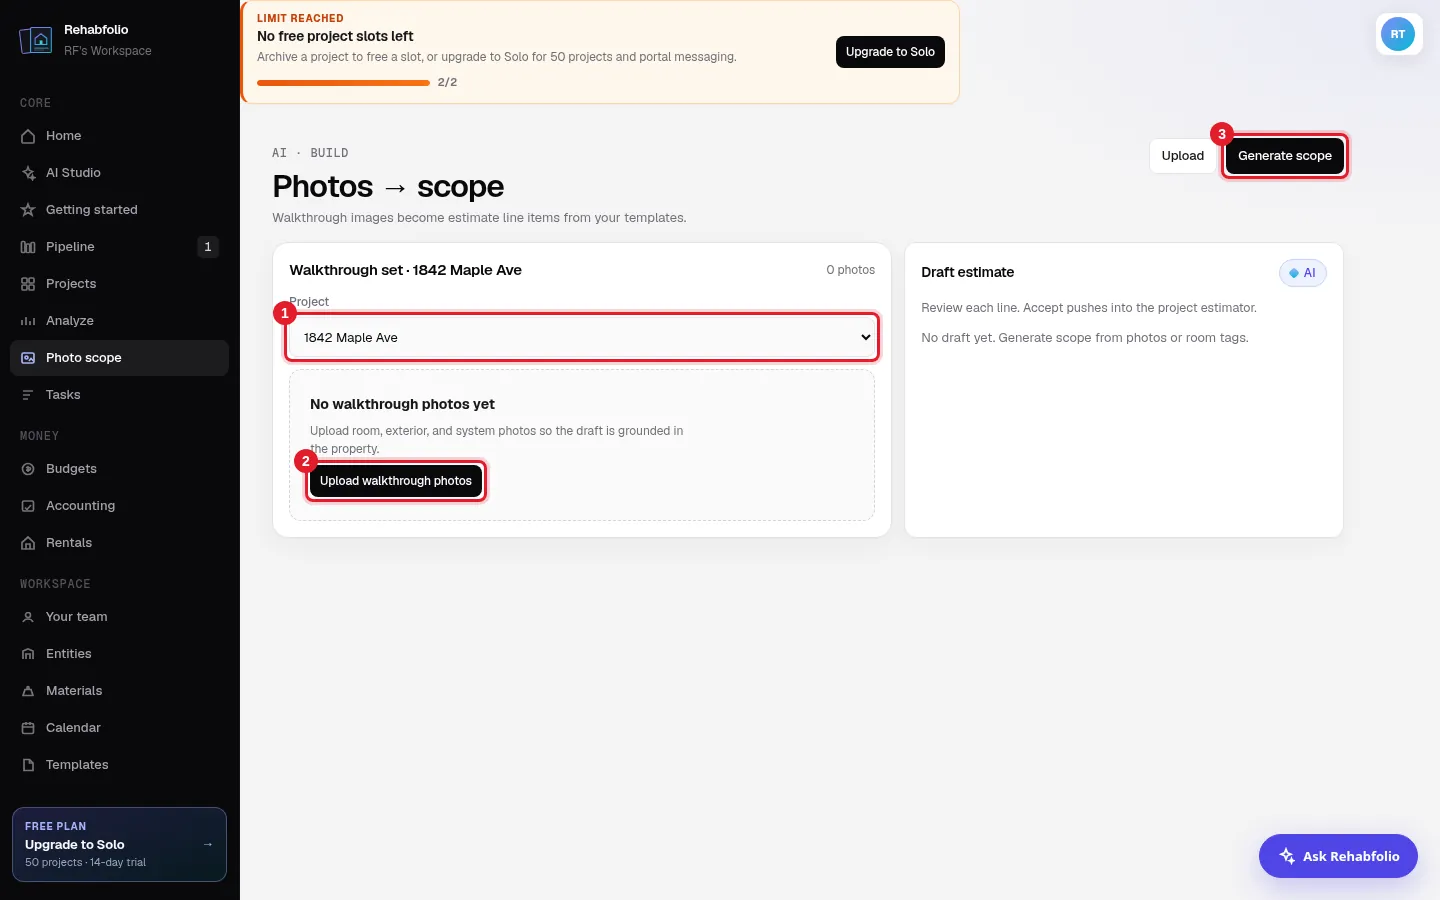Click the Budgets coin icon

point(28,469)
